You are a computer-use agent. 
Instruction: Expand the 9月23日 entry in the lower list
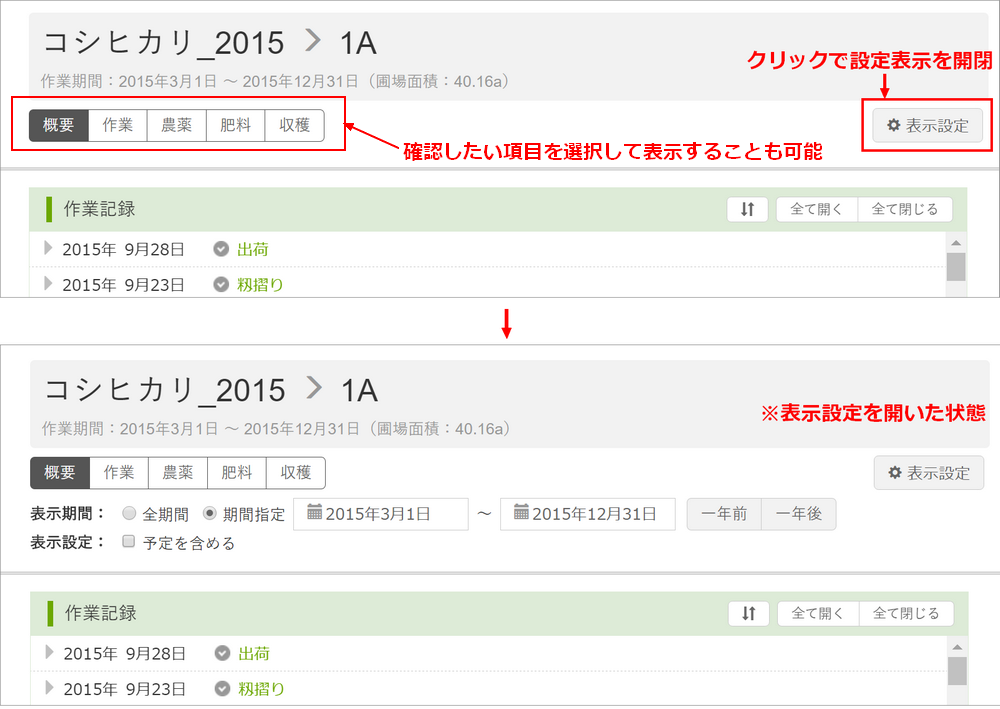point(49,689)
